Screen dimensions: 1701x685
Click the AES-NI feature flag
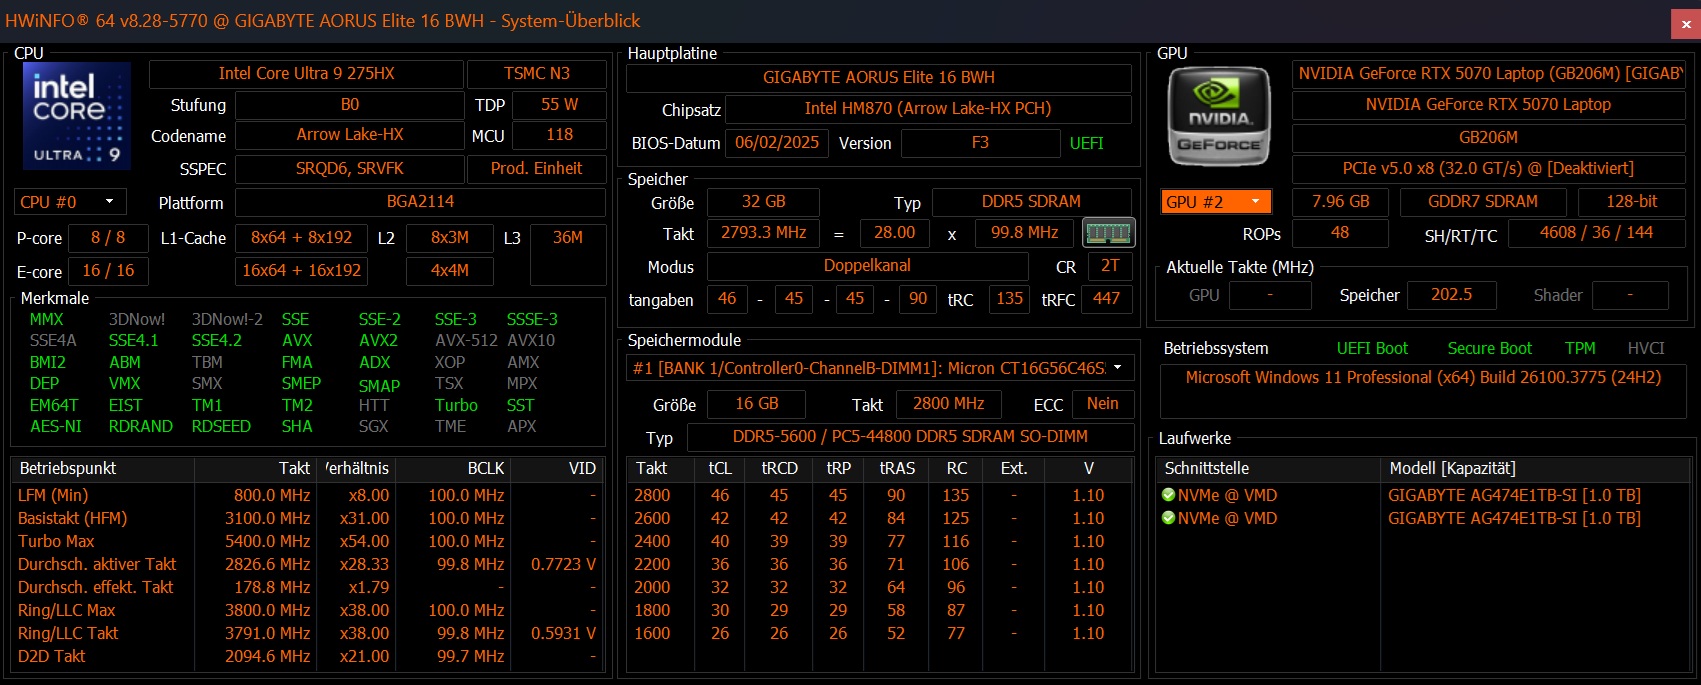point(56,427)
